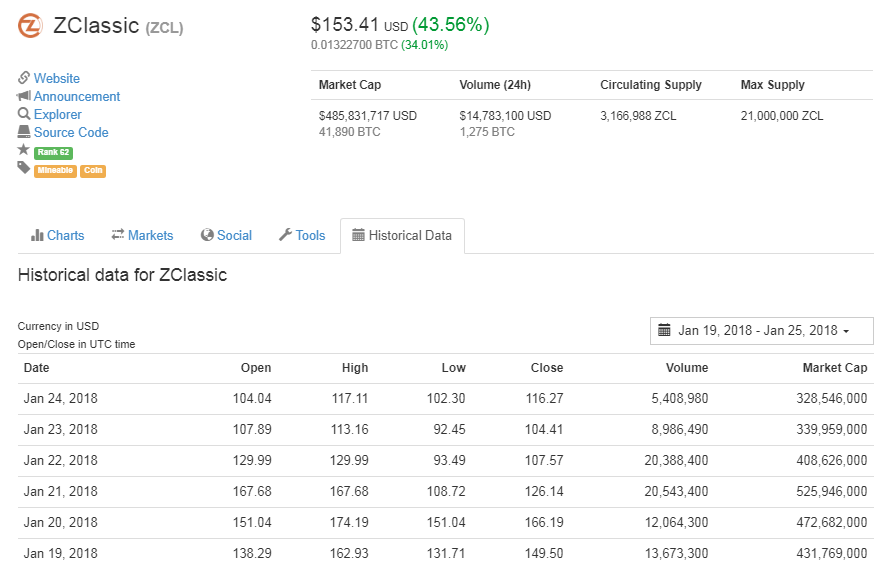Click the Coin tag badge
The image size is (885, 581).
[x=93, y=171]
